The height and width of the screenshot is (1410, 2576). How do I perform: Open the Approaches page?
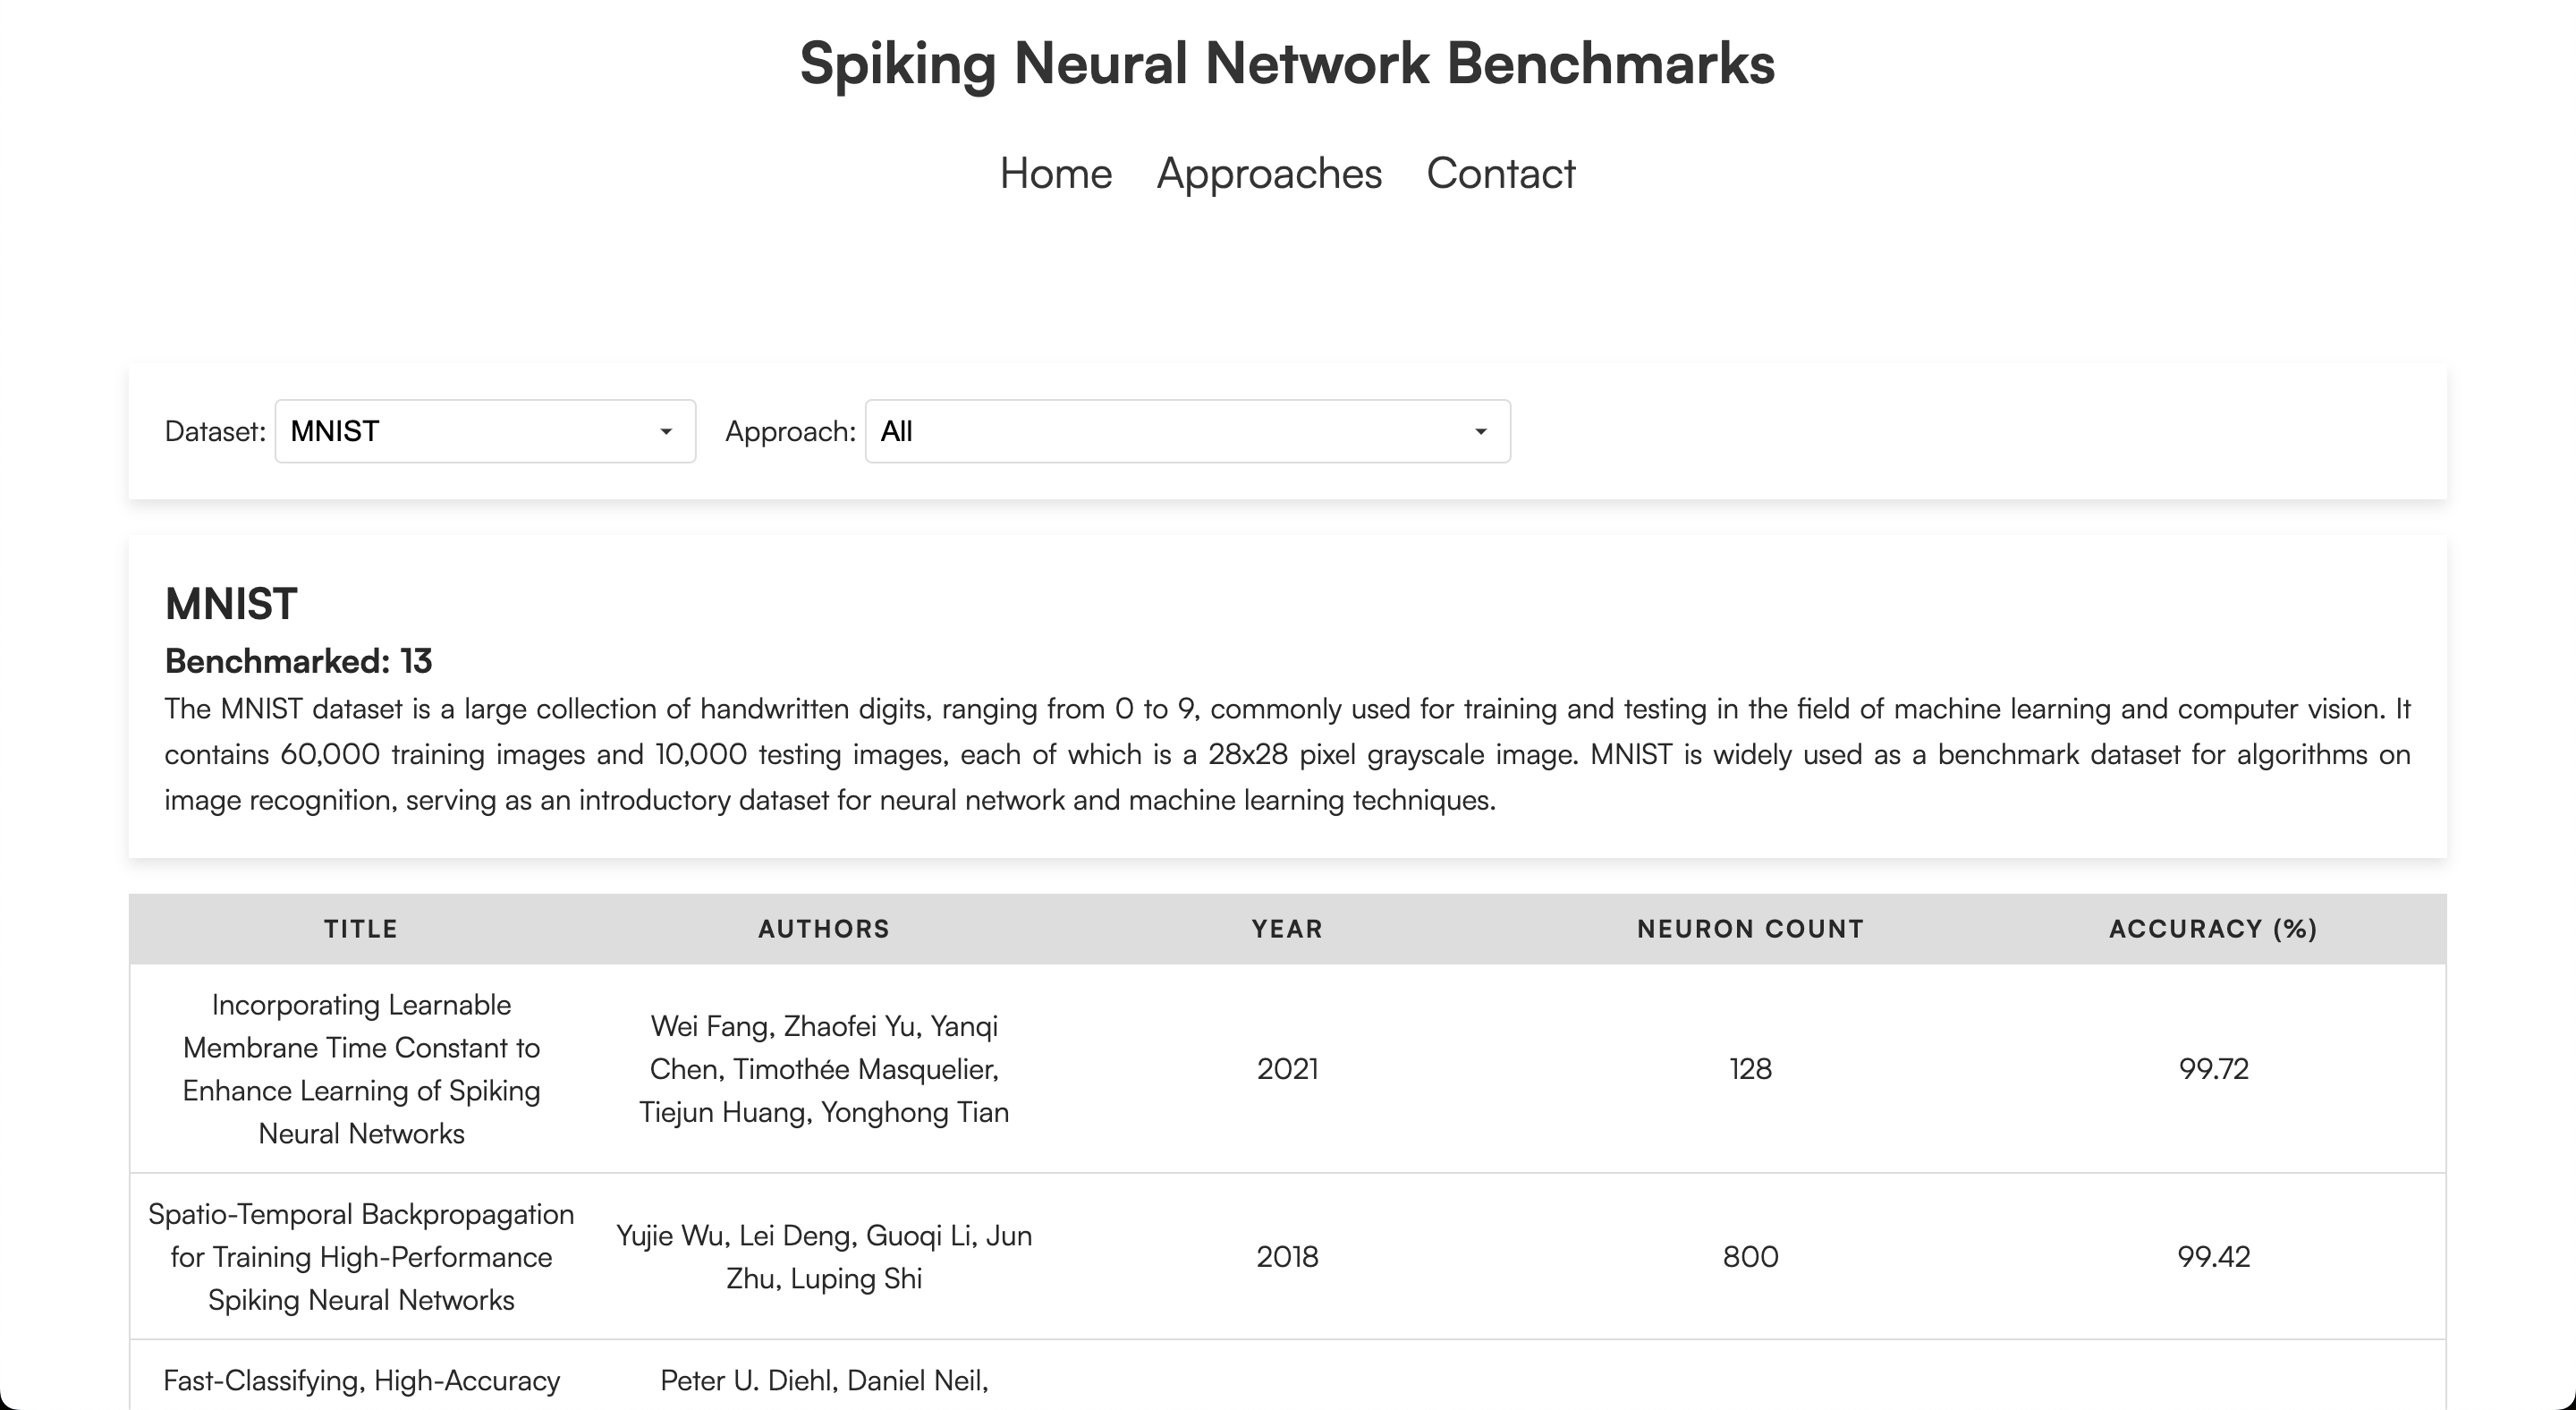[1269, 173]
